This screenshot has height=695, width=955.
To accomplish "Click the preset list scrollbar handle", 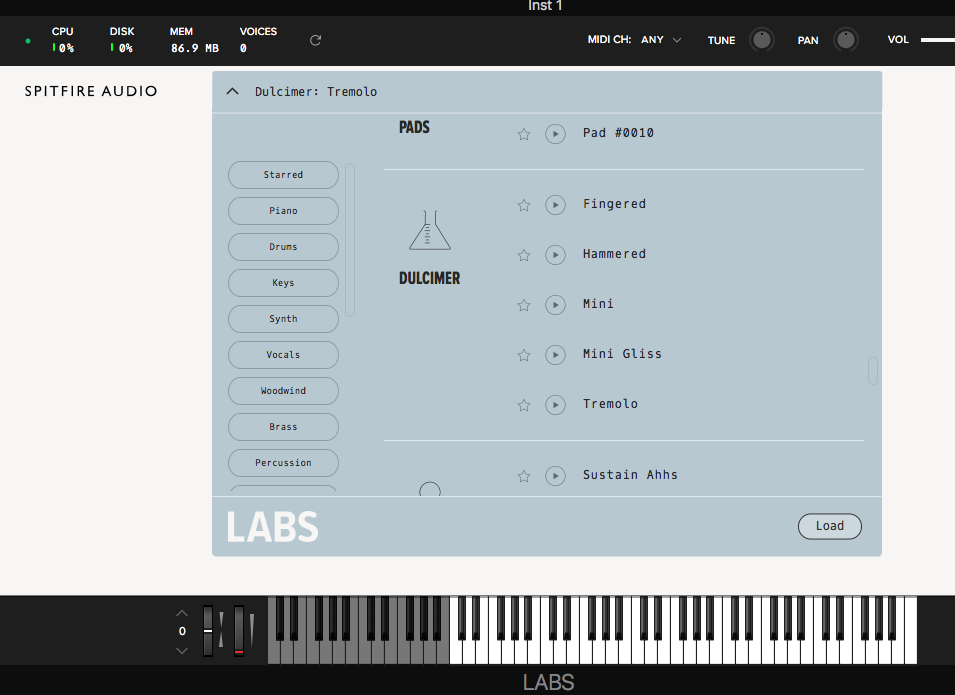I will (x=872, y=371).
